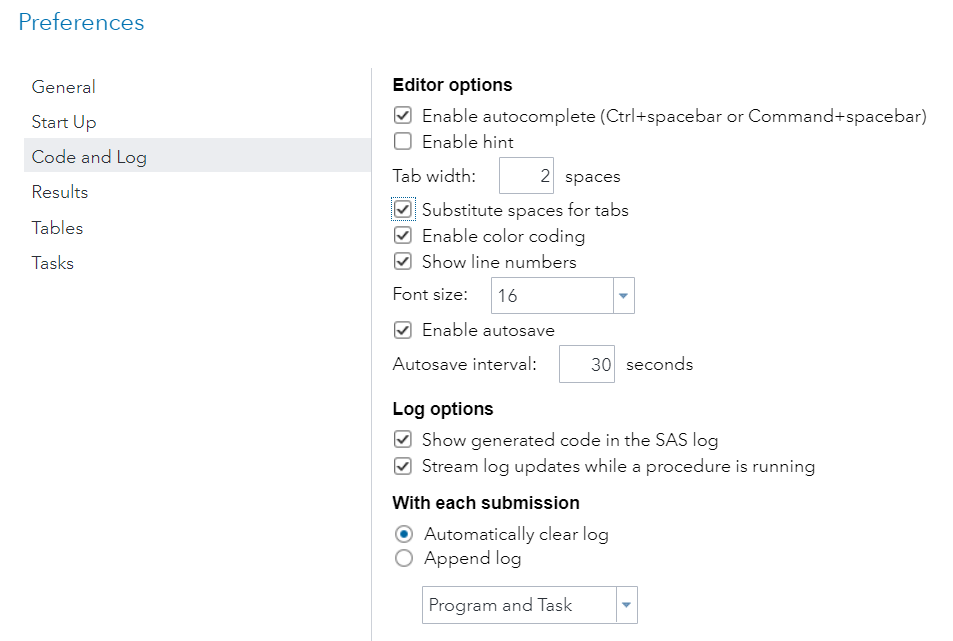Disable the Enable autosave option
Viewport: 953px width, 641px height.
click(403, 330)
